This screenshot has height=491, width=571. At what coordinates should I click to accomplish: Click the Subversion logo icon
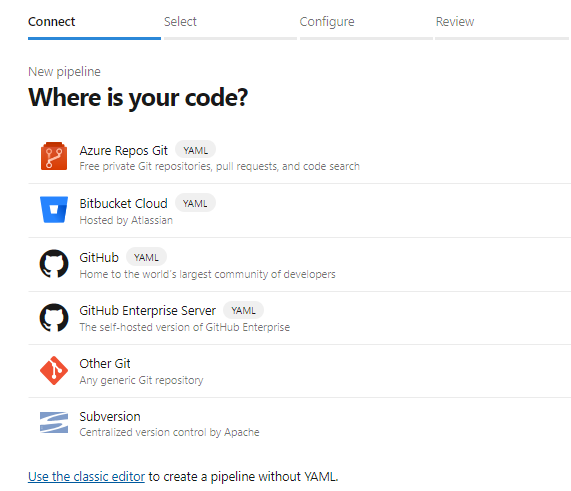(x=54, y=423)
